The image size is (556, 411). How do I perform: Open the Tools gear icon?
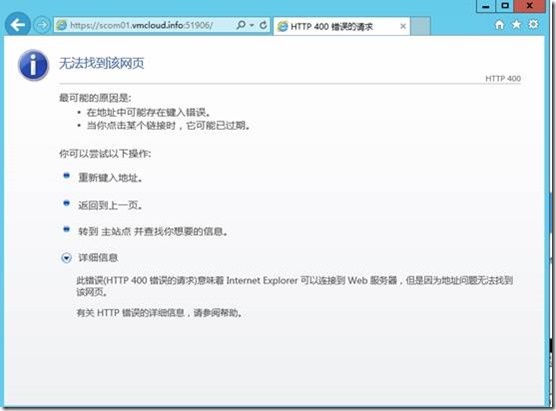(x=533, y=24)
